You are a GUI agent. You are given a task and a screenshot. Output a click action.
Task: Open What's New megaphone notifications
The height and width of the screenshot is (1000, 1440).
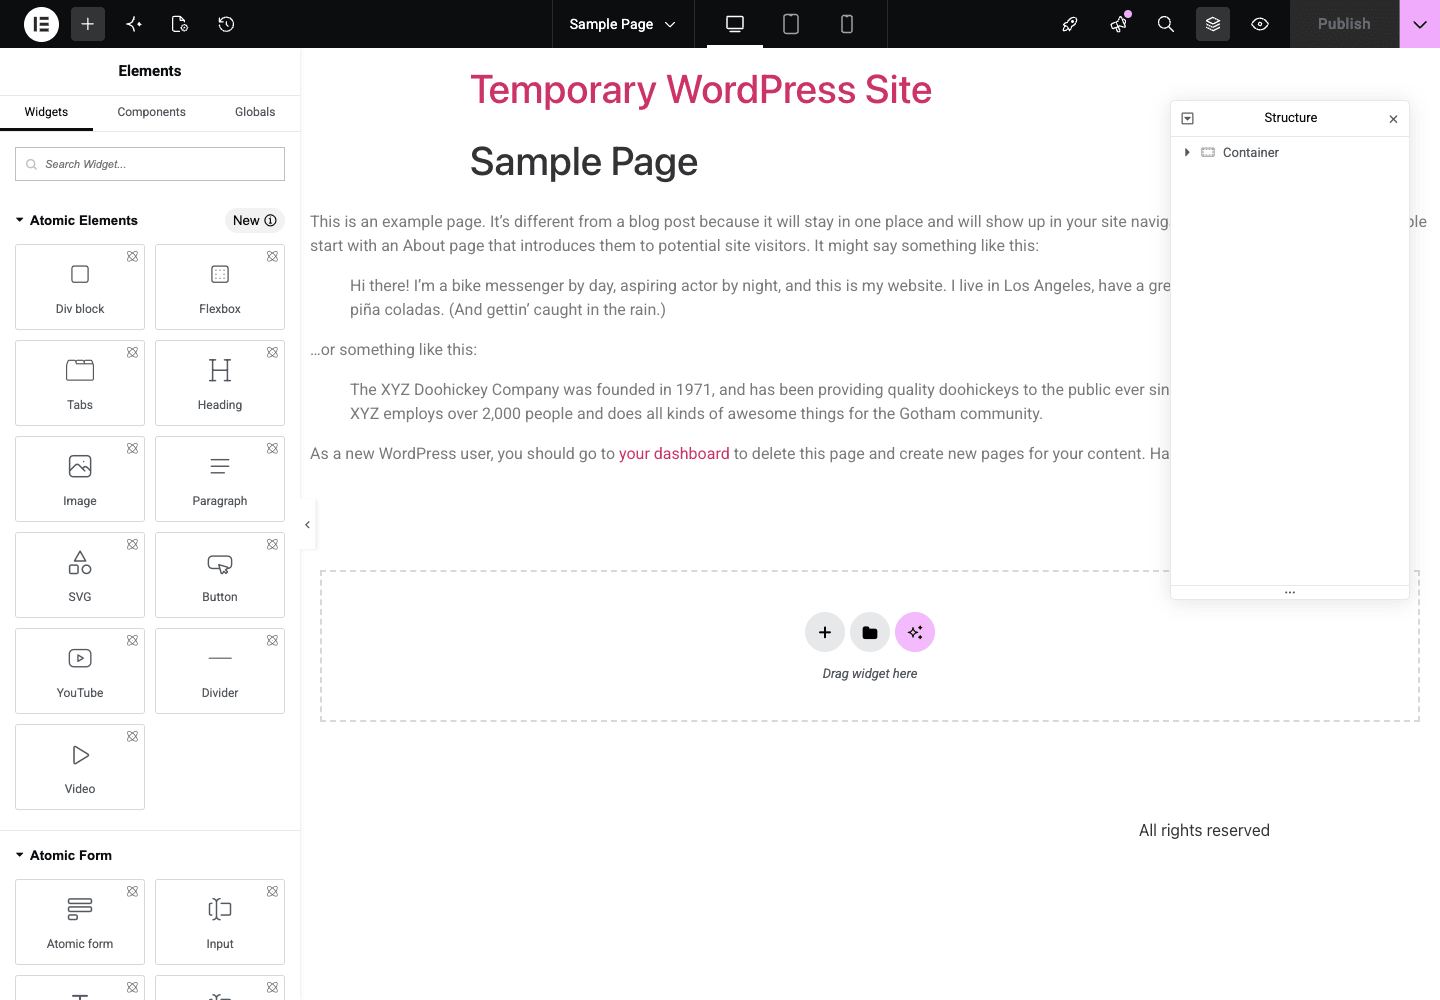coord(1118,24)
